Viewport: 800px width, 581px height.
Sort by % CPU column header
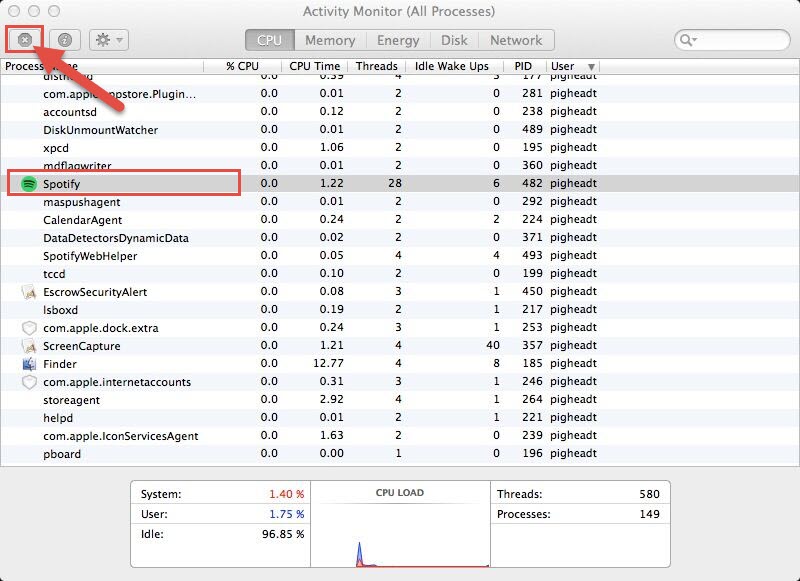243,66
